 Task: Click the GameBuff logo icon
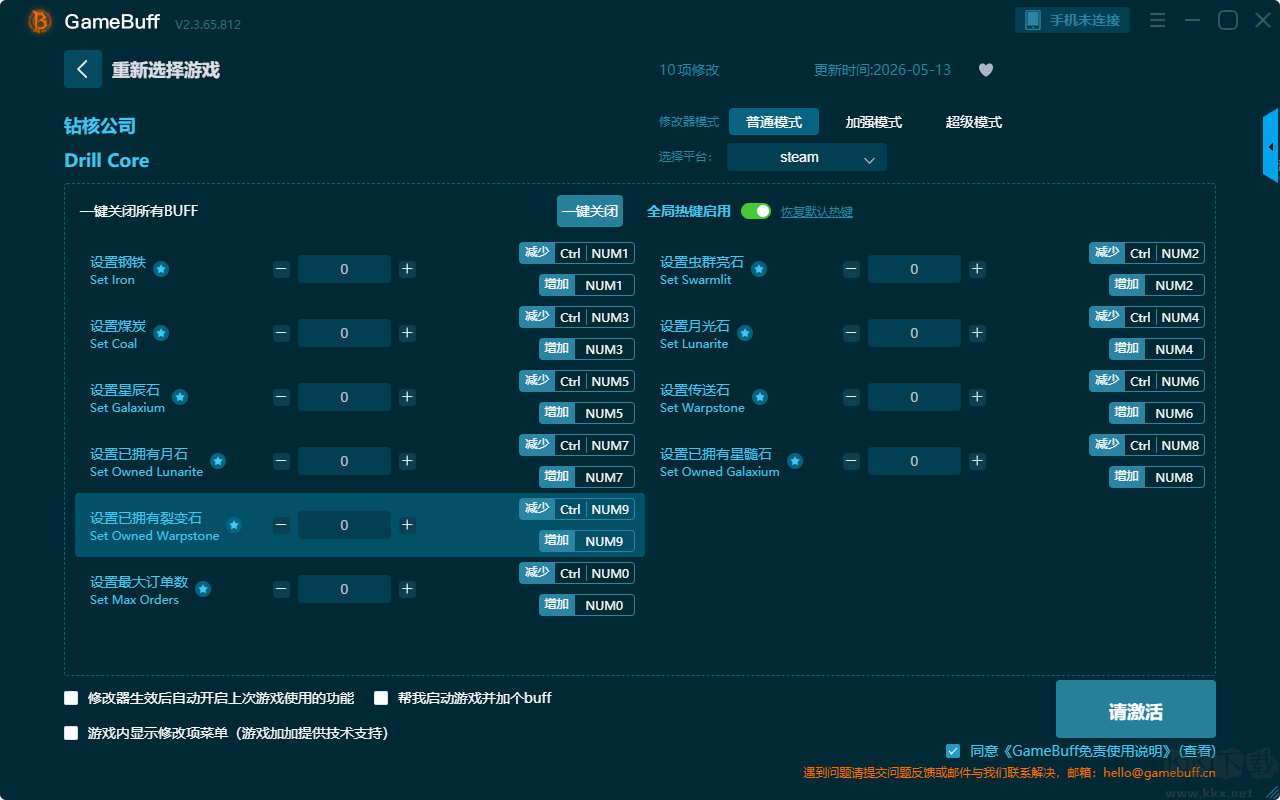40,21
